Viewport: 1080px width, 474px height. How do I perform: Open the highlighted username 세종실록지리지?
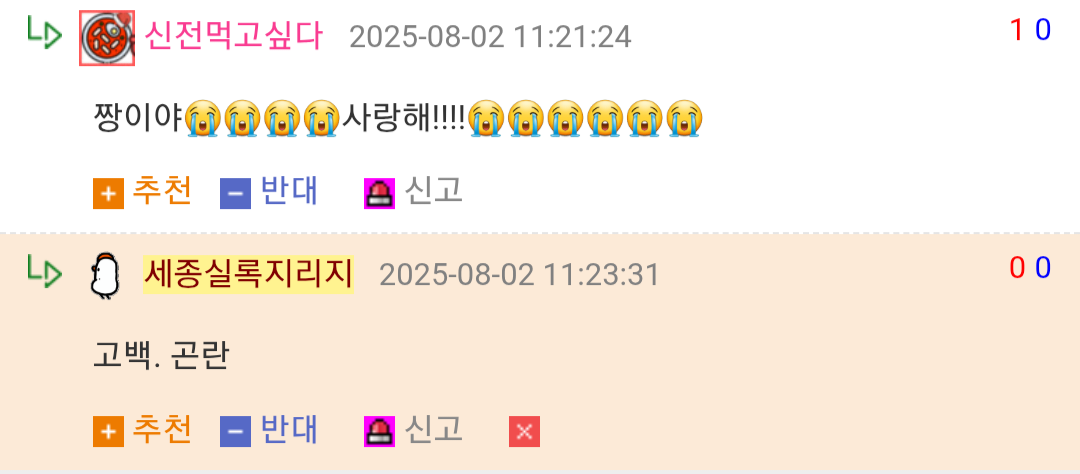pyautogui.click(x=248, y=274)
